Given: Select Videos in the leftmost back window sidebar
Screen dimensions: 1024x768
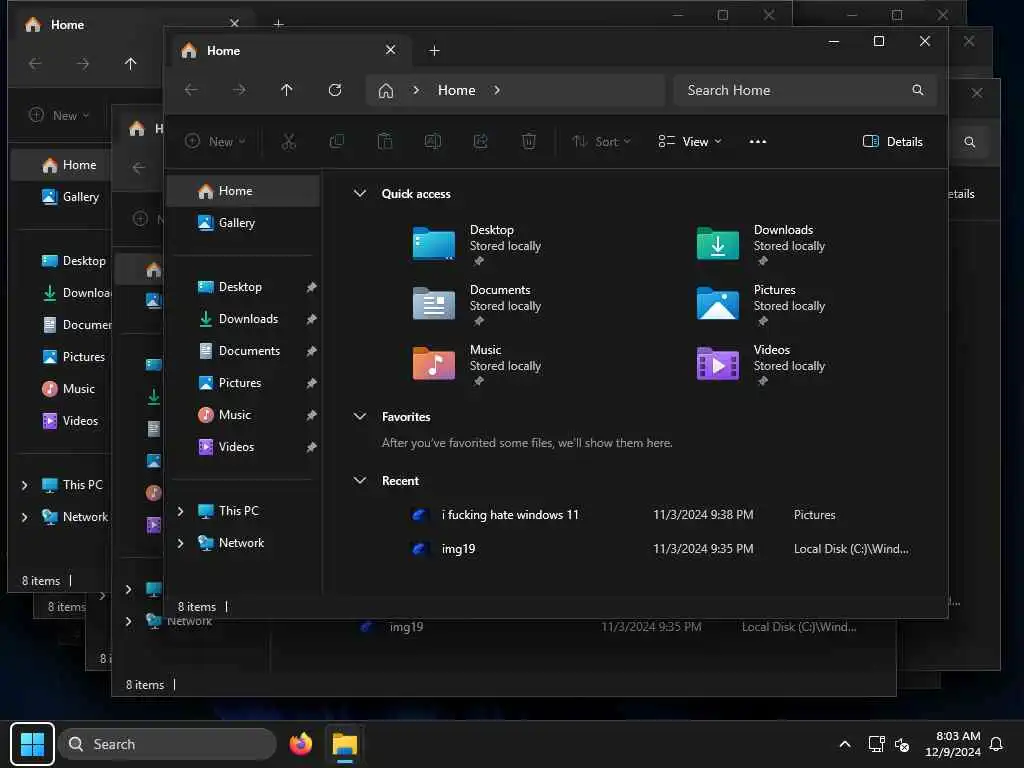Looking at the screenshot, I should pyautogui.click(x=70, y=421).
